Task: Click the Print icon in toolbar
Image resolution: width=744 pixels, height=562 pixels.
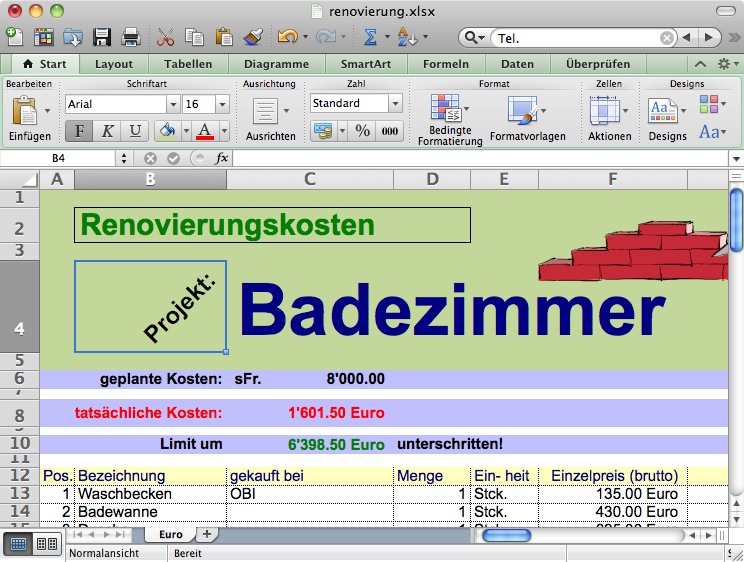Action: click(x=130, y=37)
